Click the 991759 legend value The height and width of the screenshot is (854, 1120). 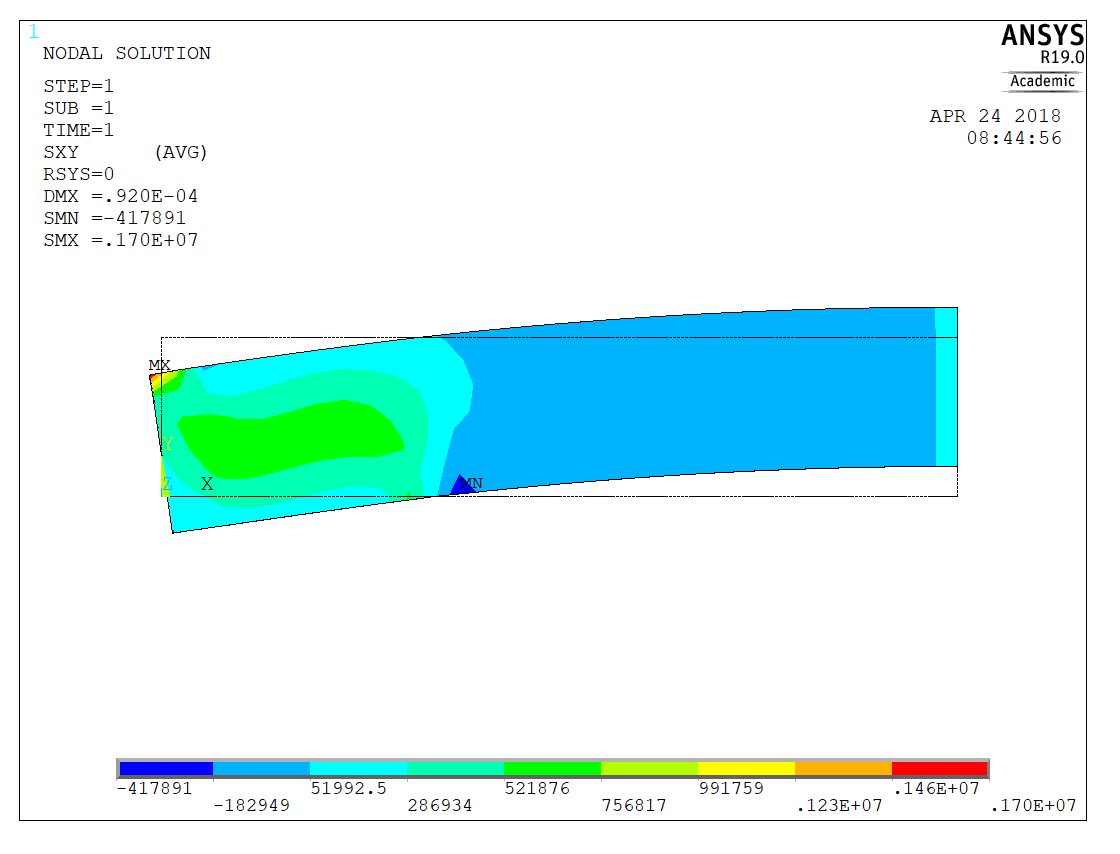(x=731, y=788)
